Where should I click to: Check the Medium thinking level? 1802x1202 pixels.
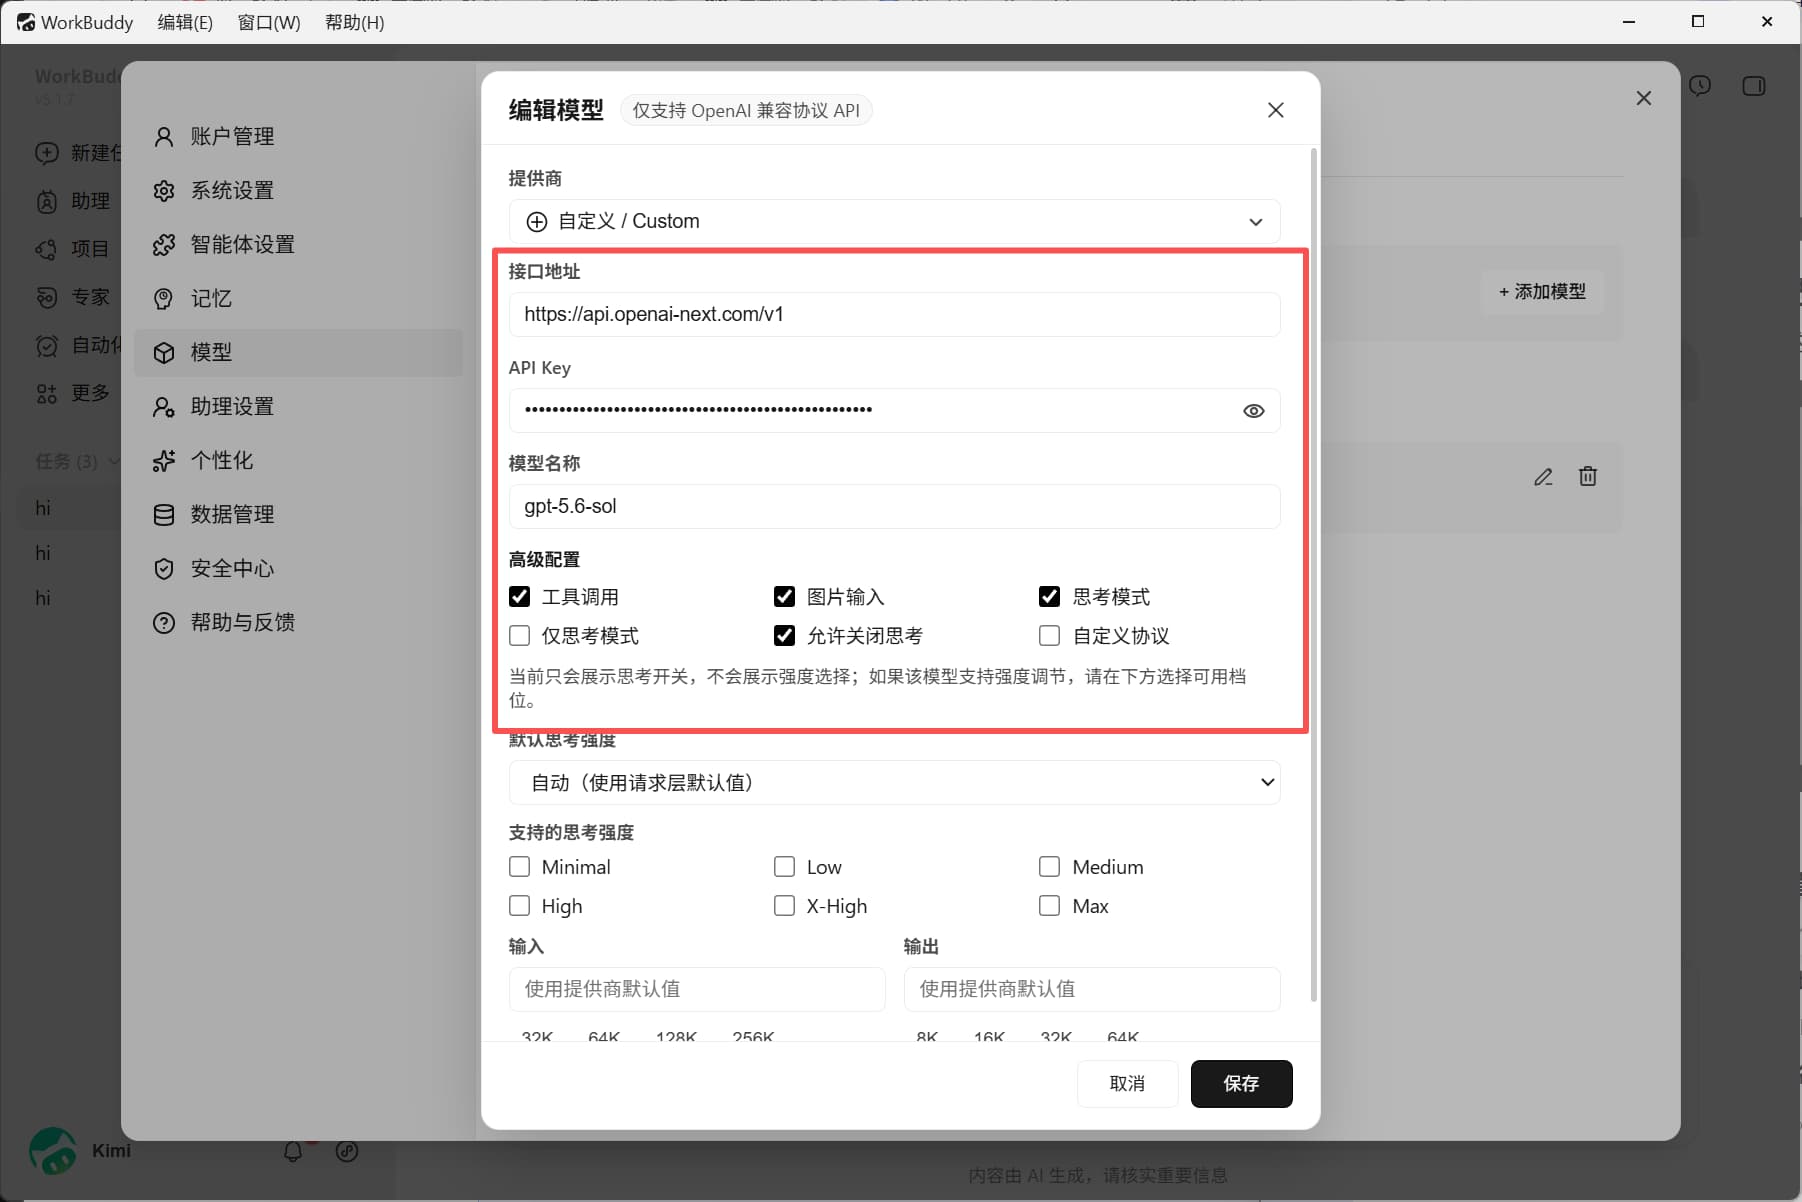tap(1049, 867)
